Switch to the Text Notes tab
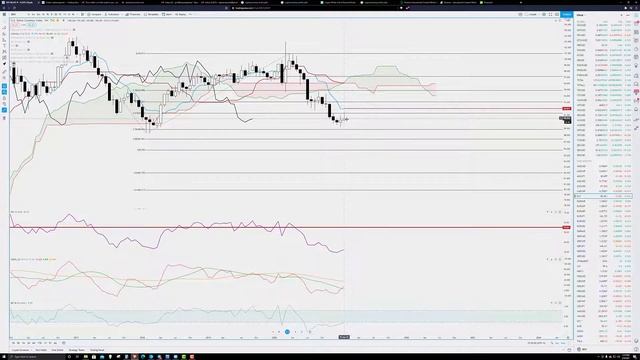The height and width of the screenshot is (360, 640). (x=41, y=350)
